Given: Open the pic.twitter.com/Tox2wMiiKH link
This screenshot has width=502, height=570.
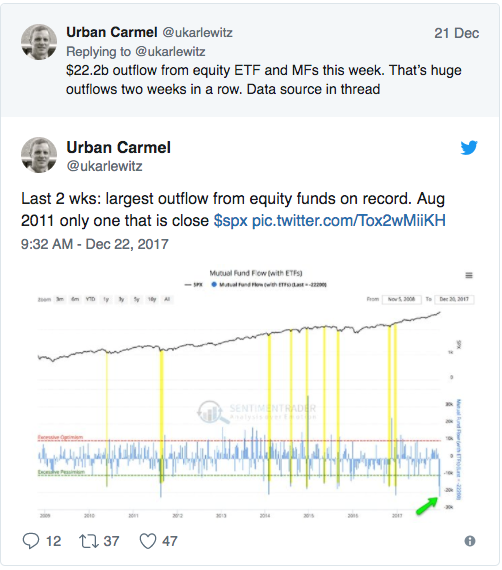Looking at the screenshot, I should [x=349, y=220].
